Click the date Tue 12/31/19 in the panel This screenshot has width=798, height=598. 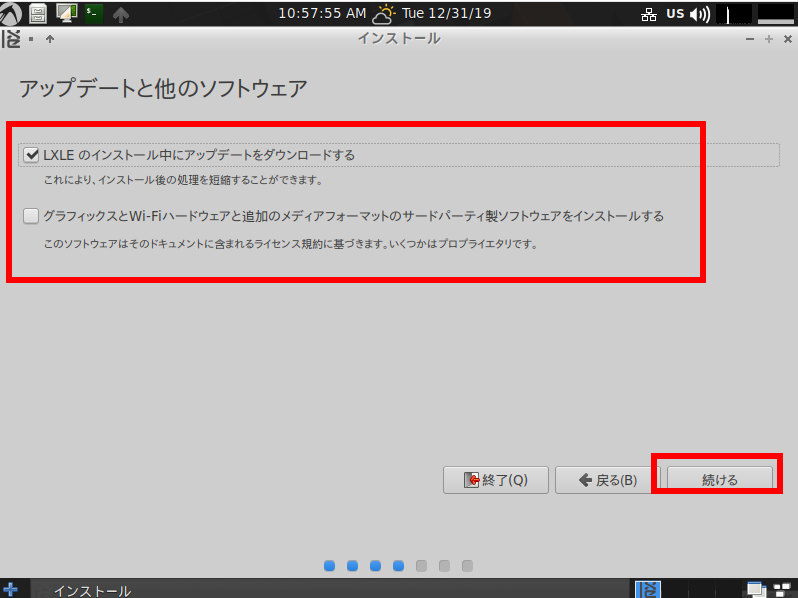click(x=446, y=13)
